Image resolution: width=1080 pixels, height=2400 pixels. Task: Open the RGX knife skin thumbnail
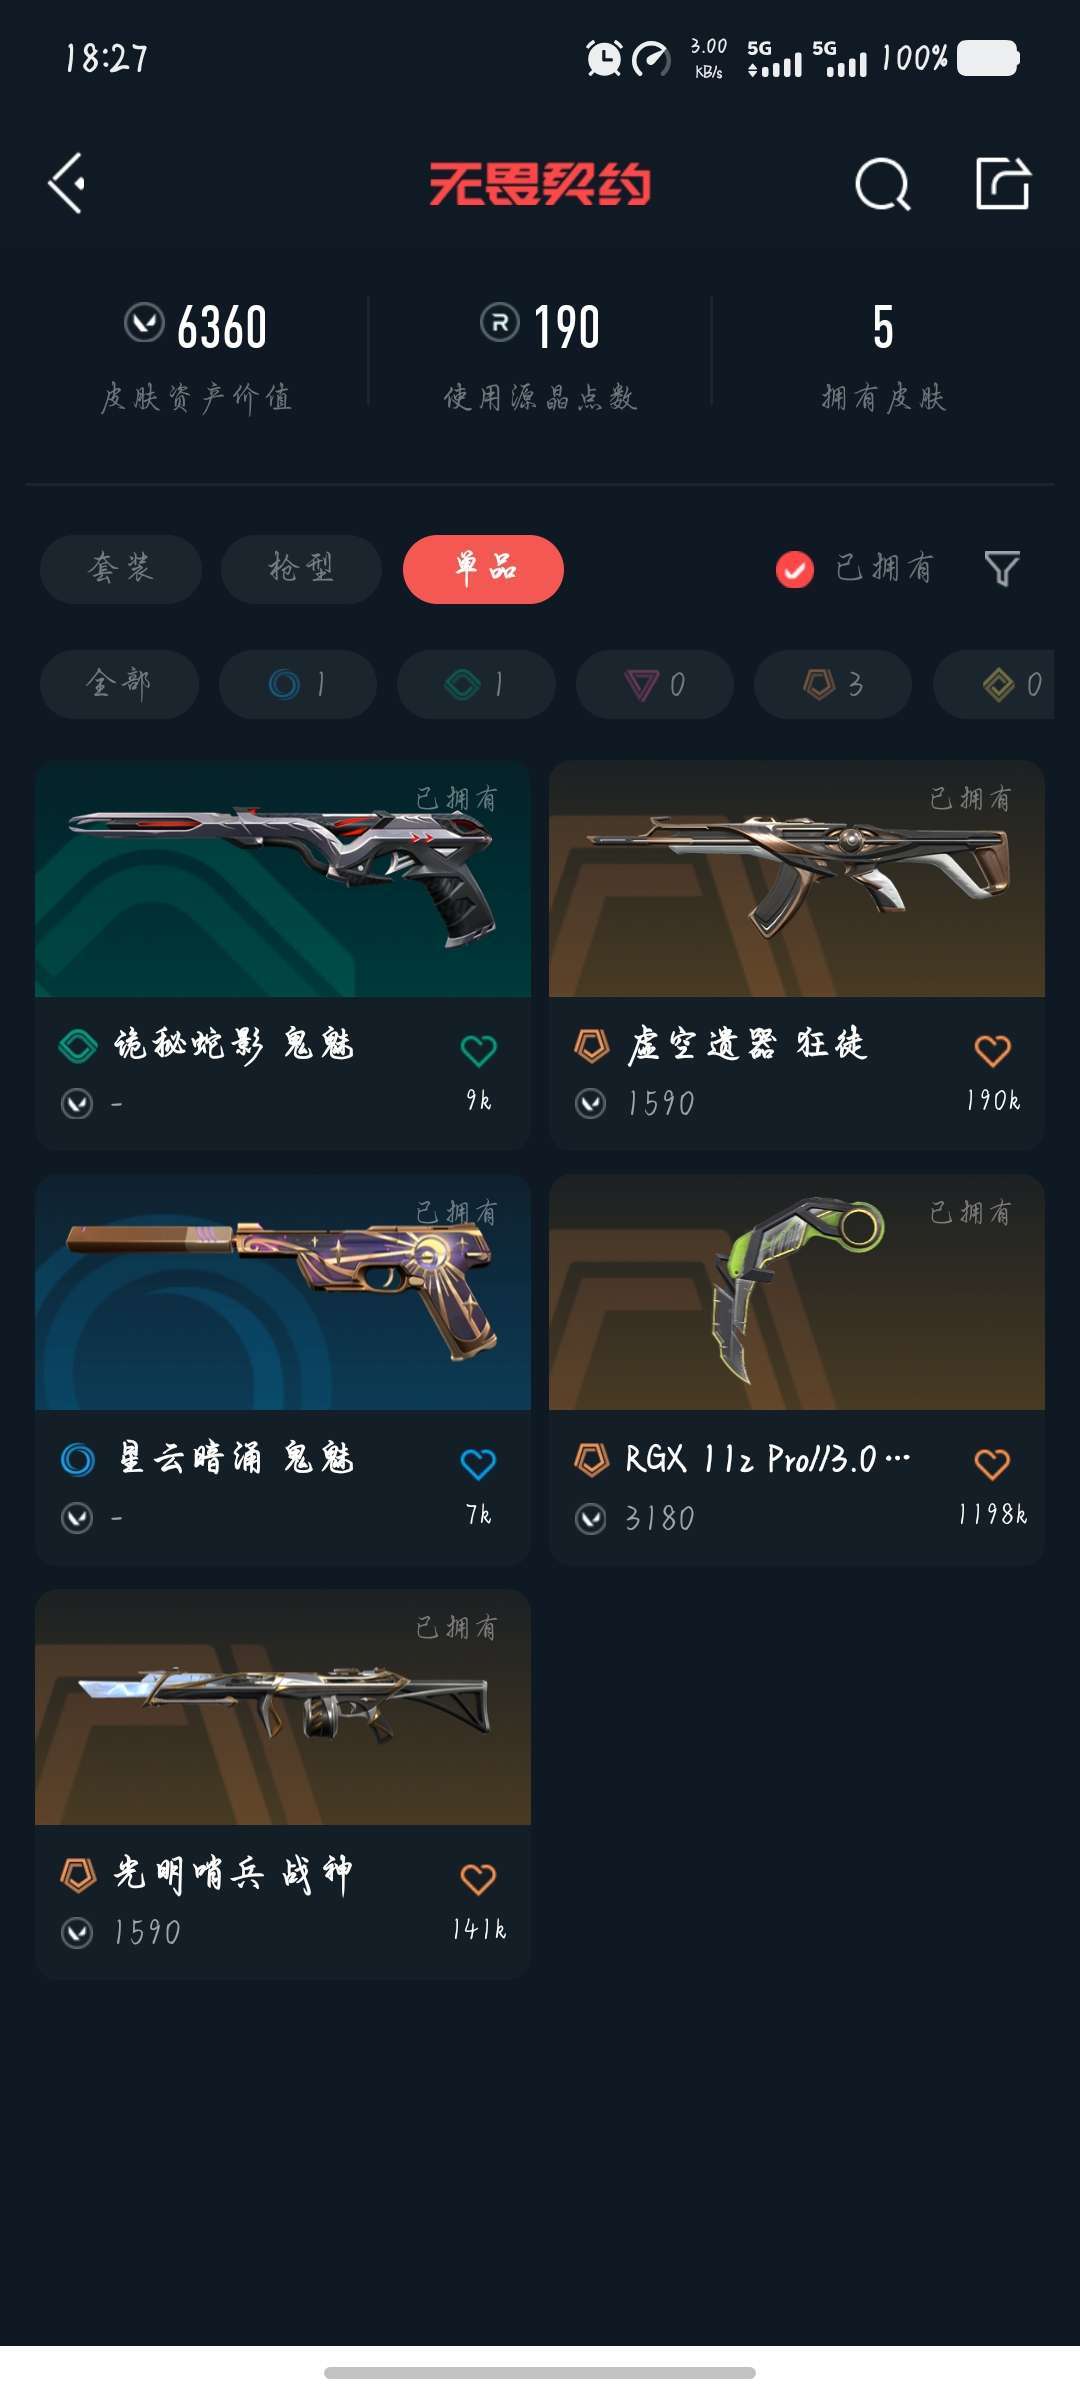pyautogui.click(x=797, y=1292)
